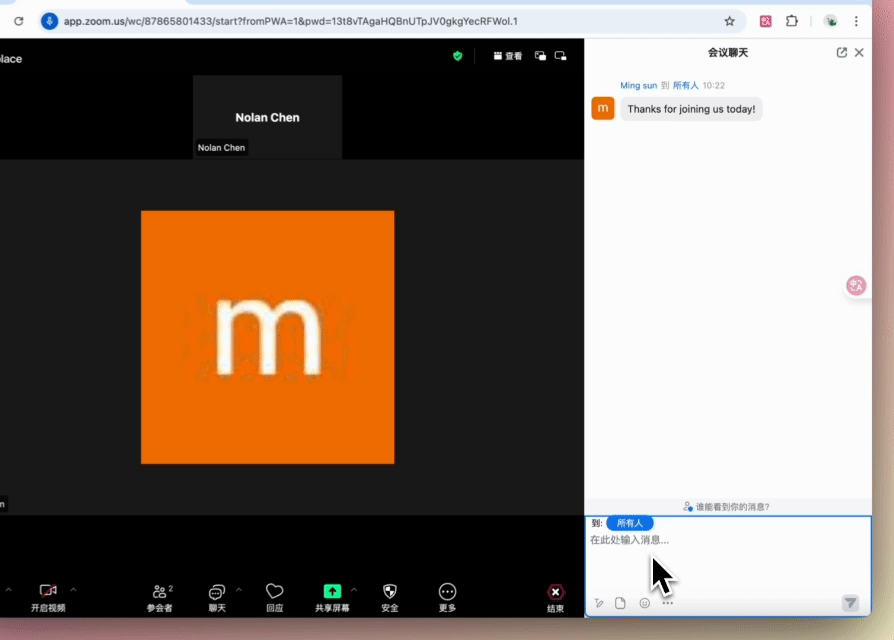Click the file attachment icon in chat
Image resolution: width=894 pixels, height=640 pixels.
click(x=620, y=603)
